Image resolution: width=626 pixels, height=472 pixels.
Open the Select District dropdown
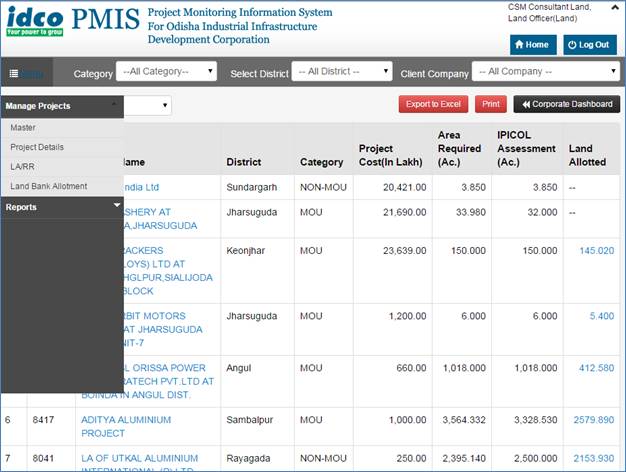click(342, 71)
